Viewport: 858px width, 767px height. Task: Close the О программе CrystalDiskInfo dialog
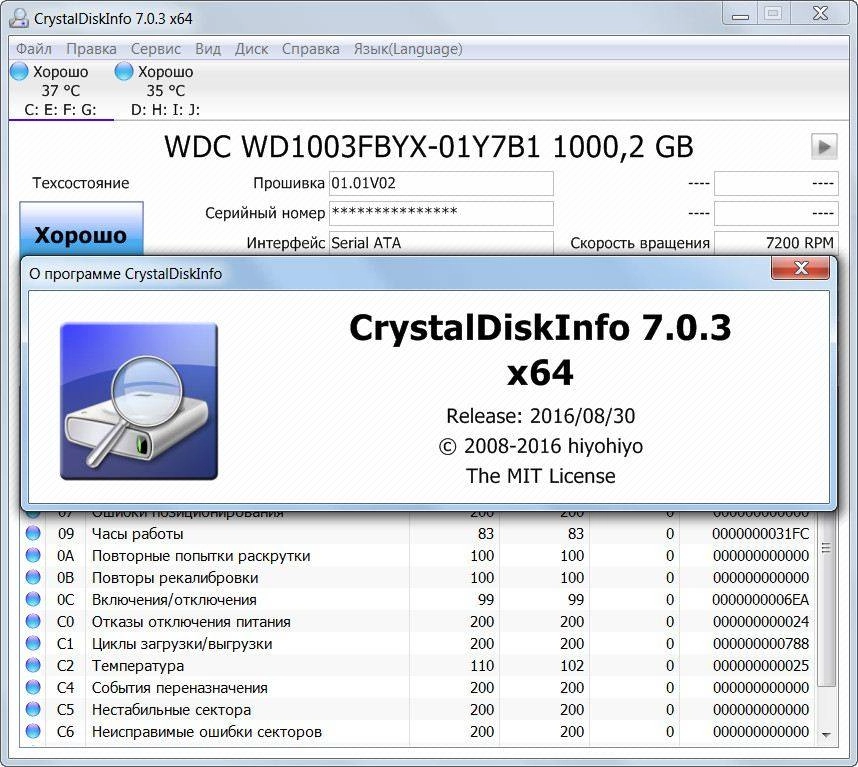coord(801,268)
